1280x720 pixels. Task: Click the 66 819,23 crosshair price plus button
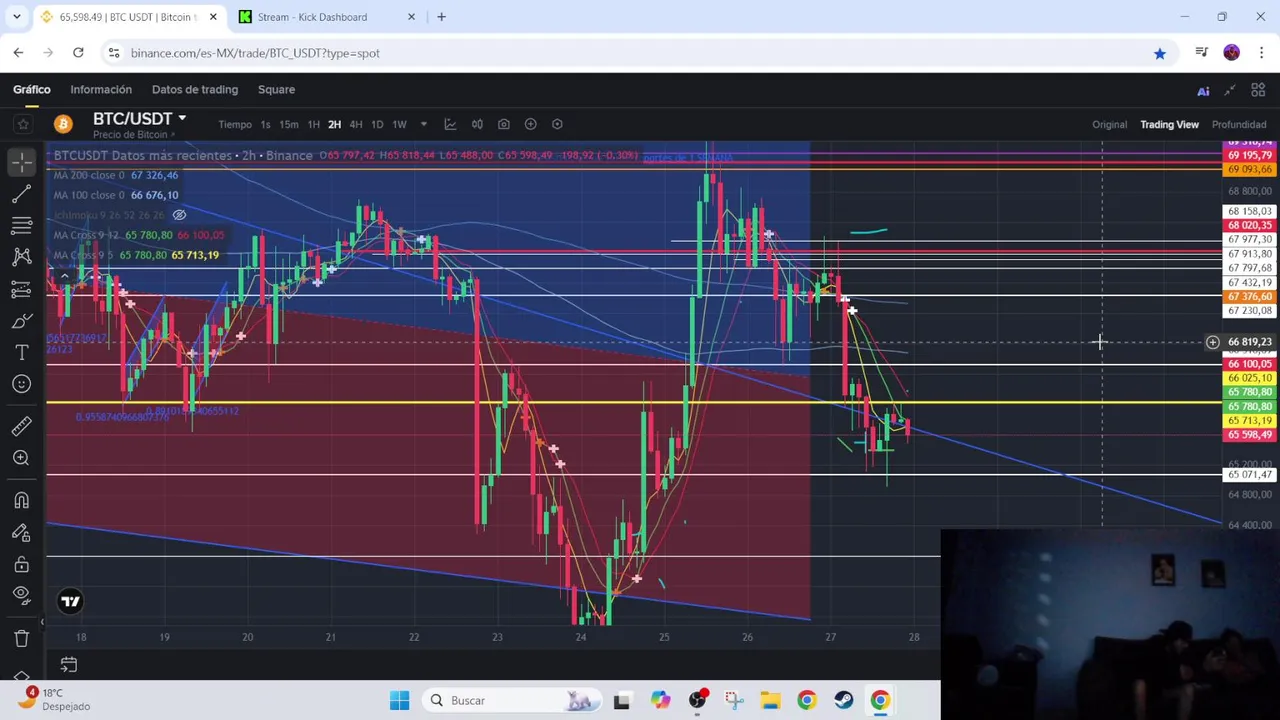pyautogui.click(x=1212, y=342)
